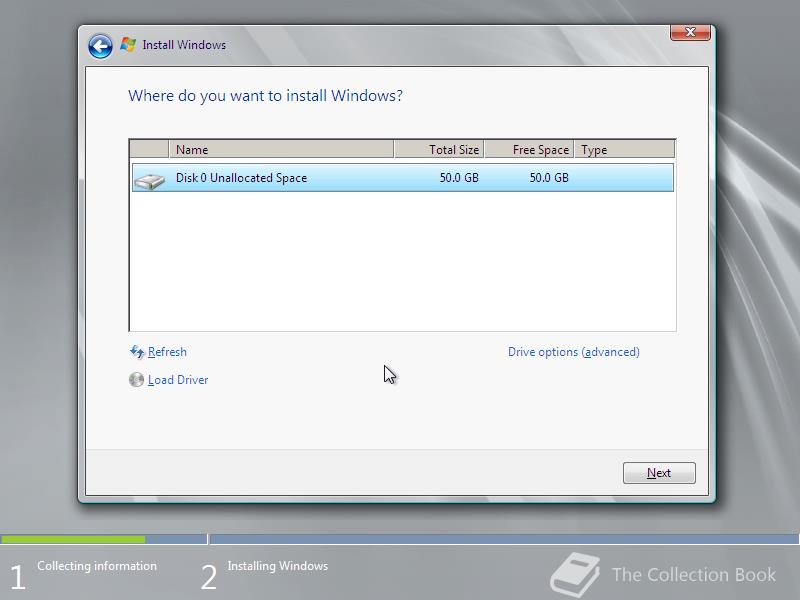Click the hard disk icon for Disk 0
The width and height of the screenshot is (800, 600).
click(149, 180)
